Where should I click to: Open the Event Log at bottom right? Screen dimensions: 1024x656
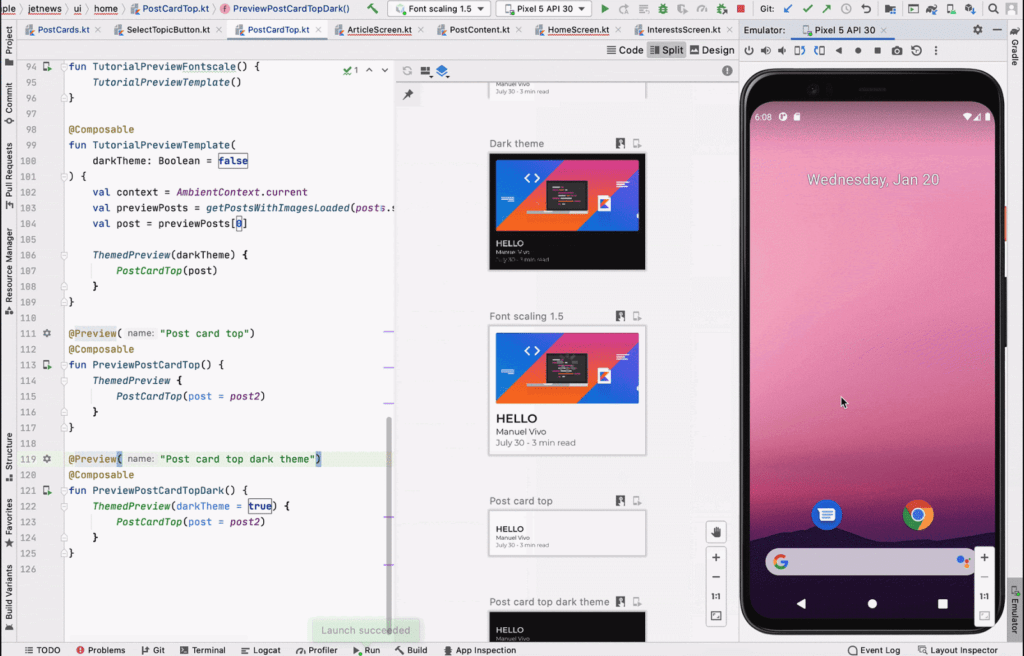(x=874, y=650)
